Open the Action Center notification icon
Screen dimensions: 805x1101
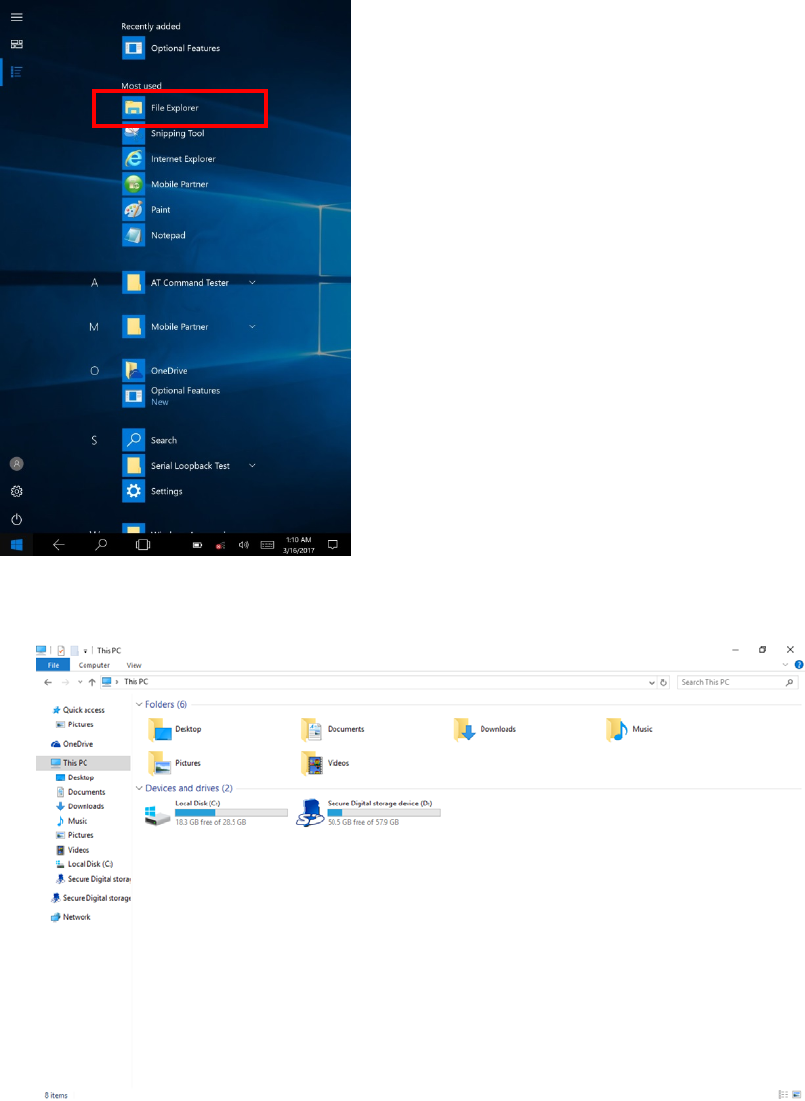334,545
